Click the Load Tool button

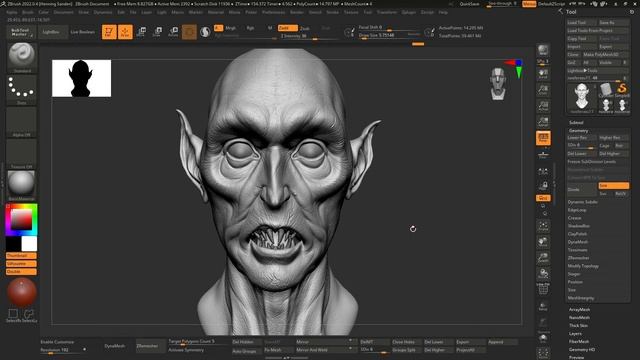[x=581, y=23]
